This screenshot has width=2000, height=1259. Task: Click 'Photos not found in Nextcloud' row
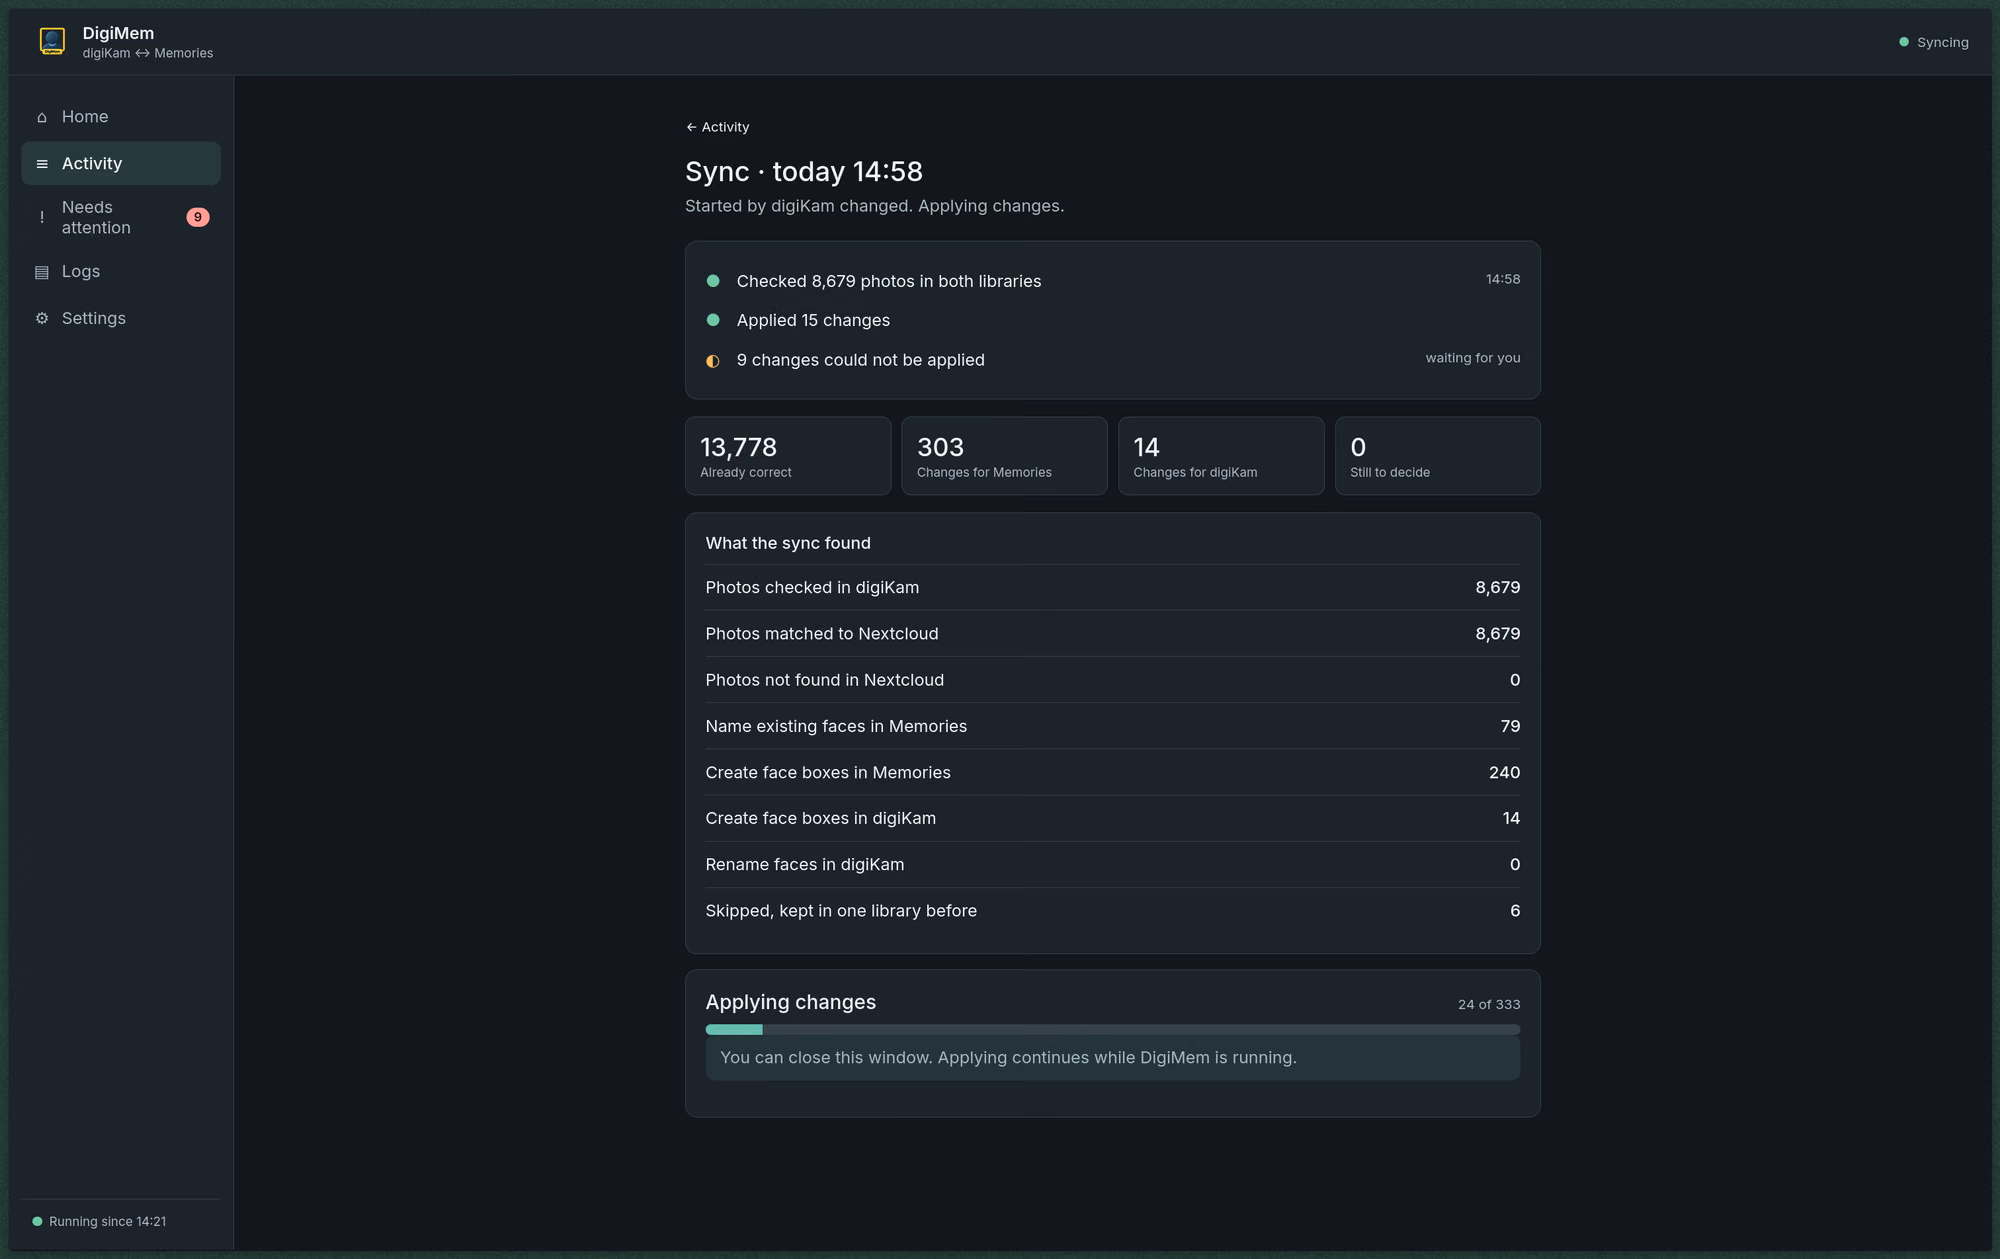point(1112,680)
